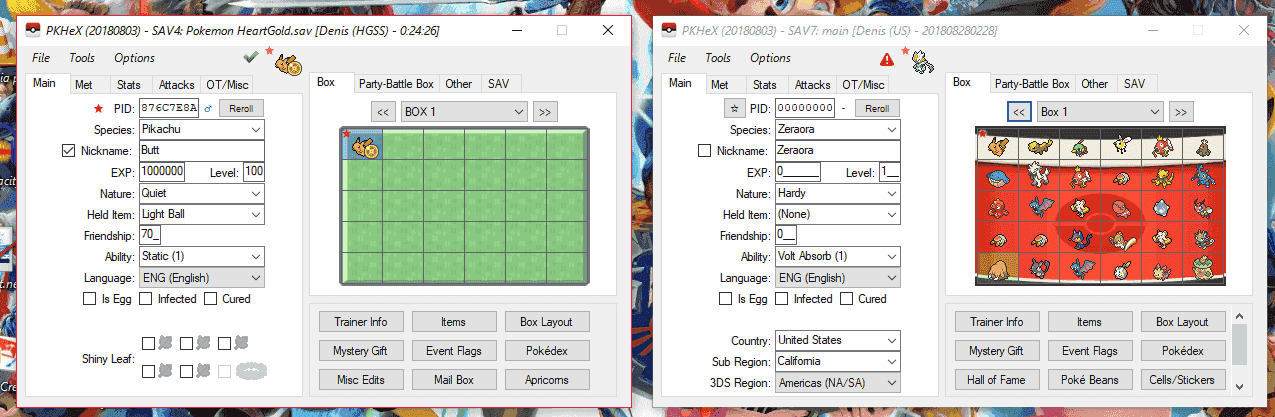Viewport: 1275px width, 417px height.
Task: Click the scrollbar down arrow in the SAV button panel
Action: (1239, 386)
